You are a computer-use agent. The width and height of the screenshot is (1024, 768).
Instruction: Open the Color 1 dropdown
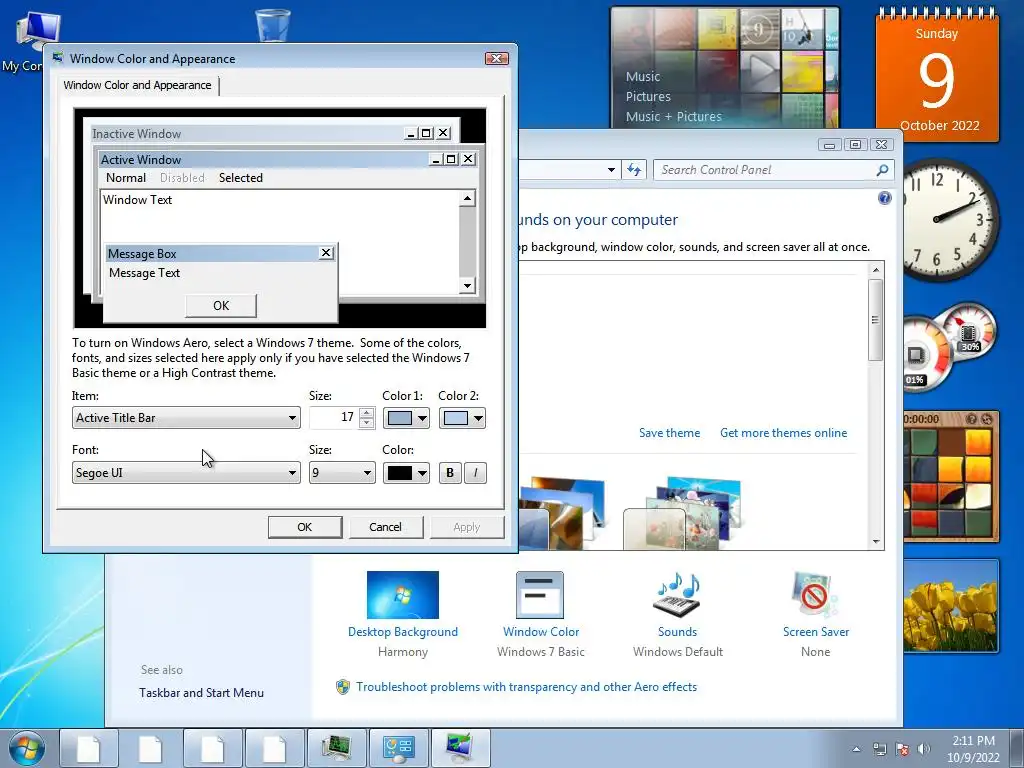(423, 418)
